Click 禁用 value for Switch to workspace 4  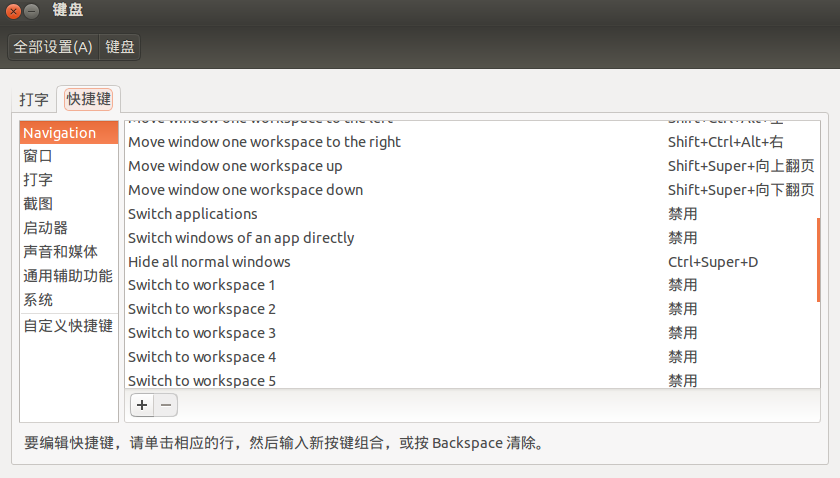tap(682, 357)
